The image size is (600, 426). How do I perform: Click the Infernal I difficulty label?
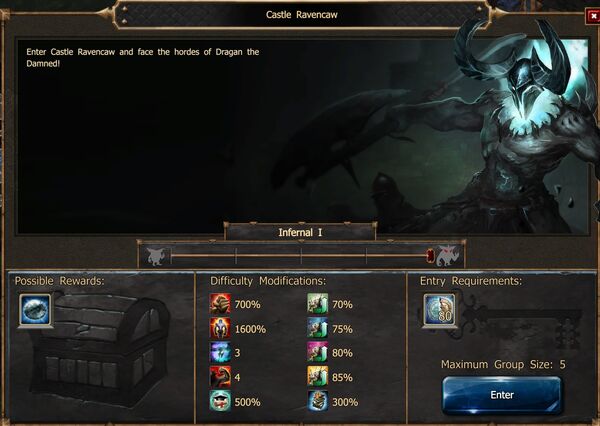300,232
